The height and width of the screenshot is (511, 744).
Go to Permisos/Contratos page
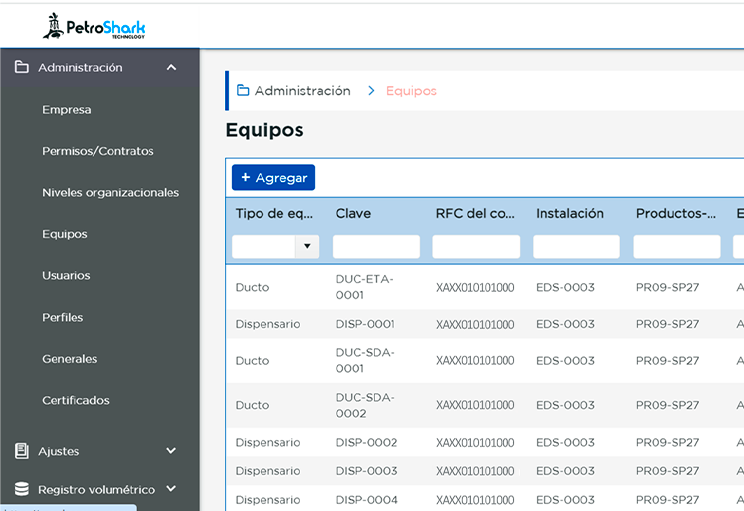tap(98, 151)
